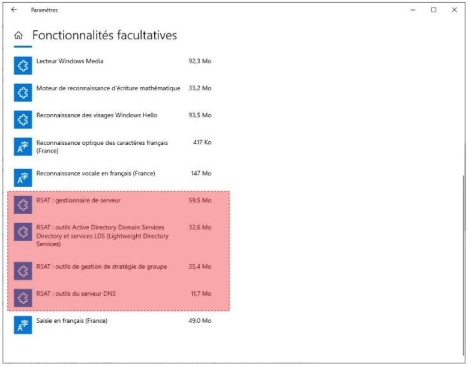Click the mathematical handwriting recognition engine icon
This screenshot has height=366, width=468.
click(x=23, y=92)
